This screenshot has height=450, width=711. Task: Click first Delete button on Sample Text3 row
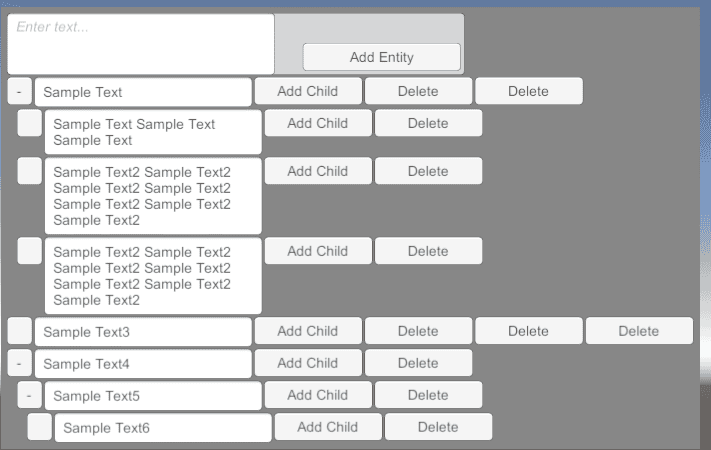tap(419, 331)
